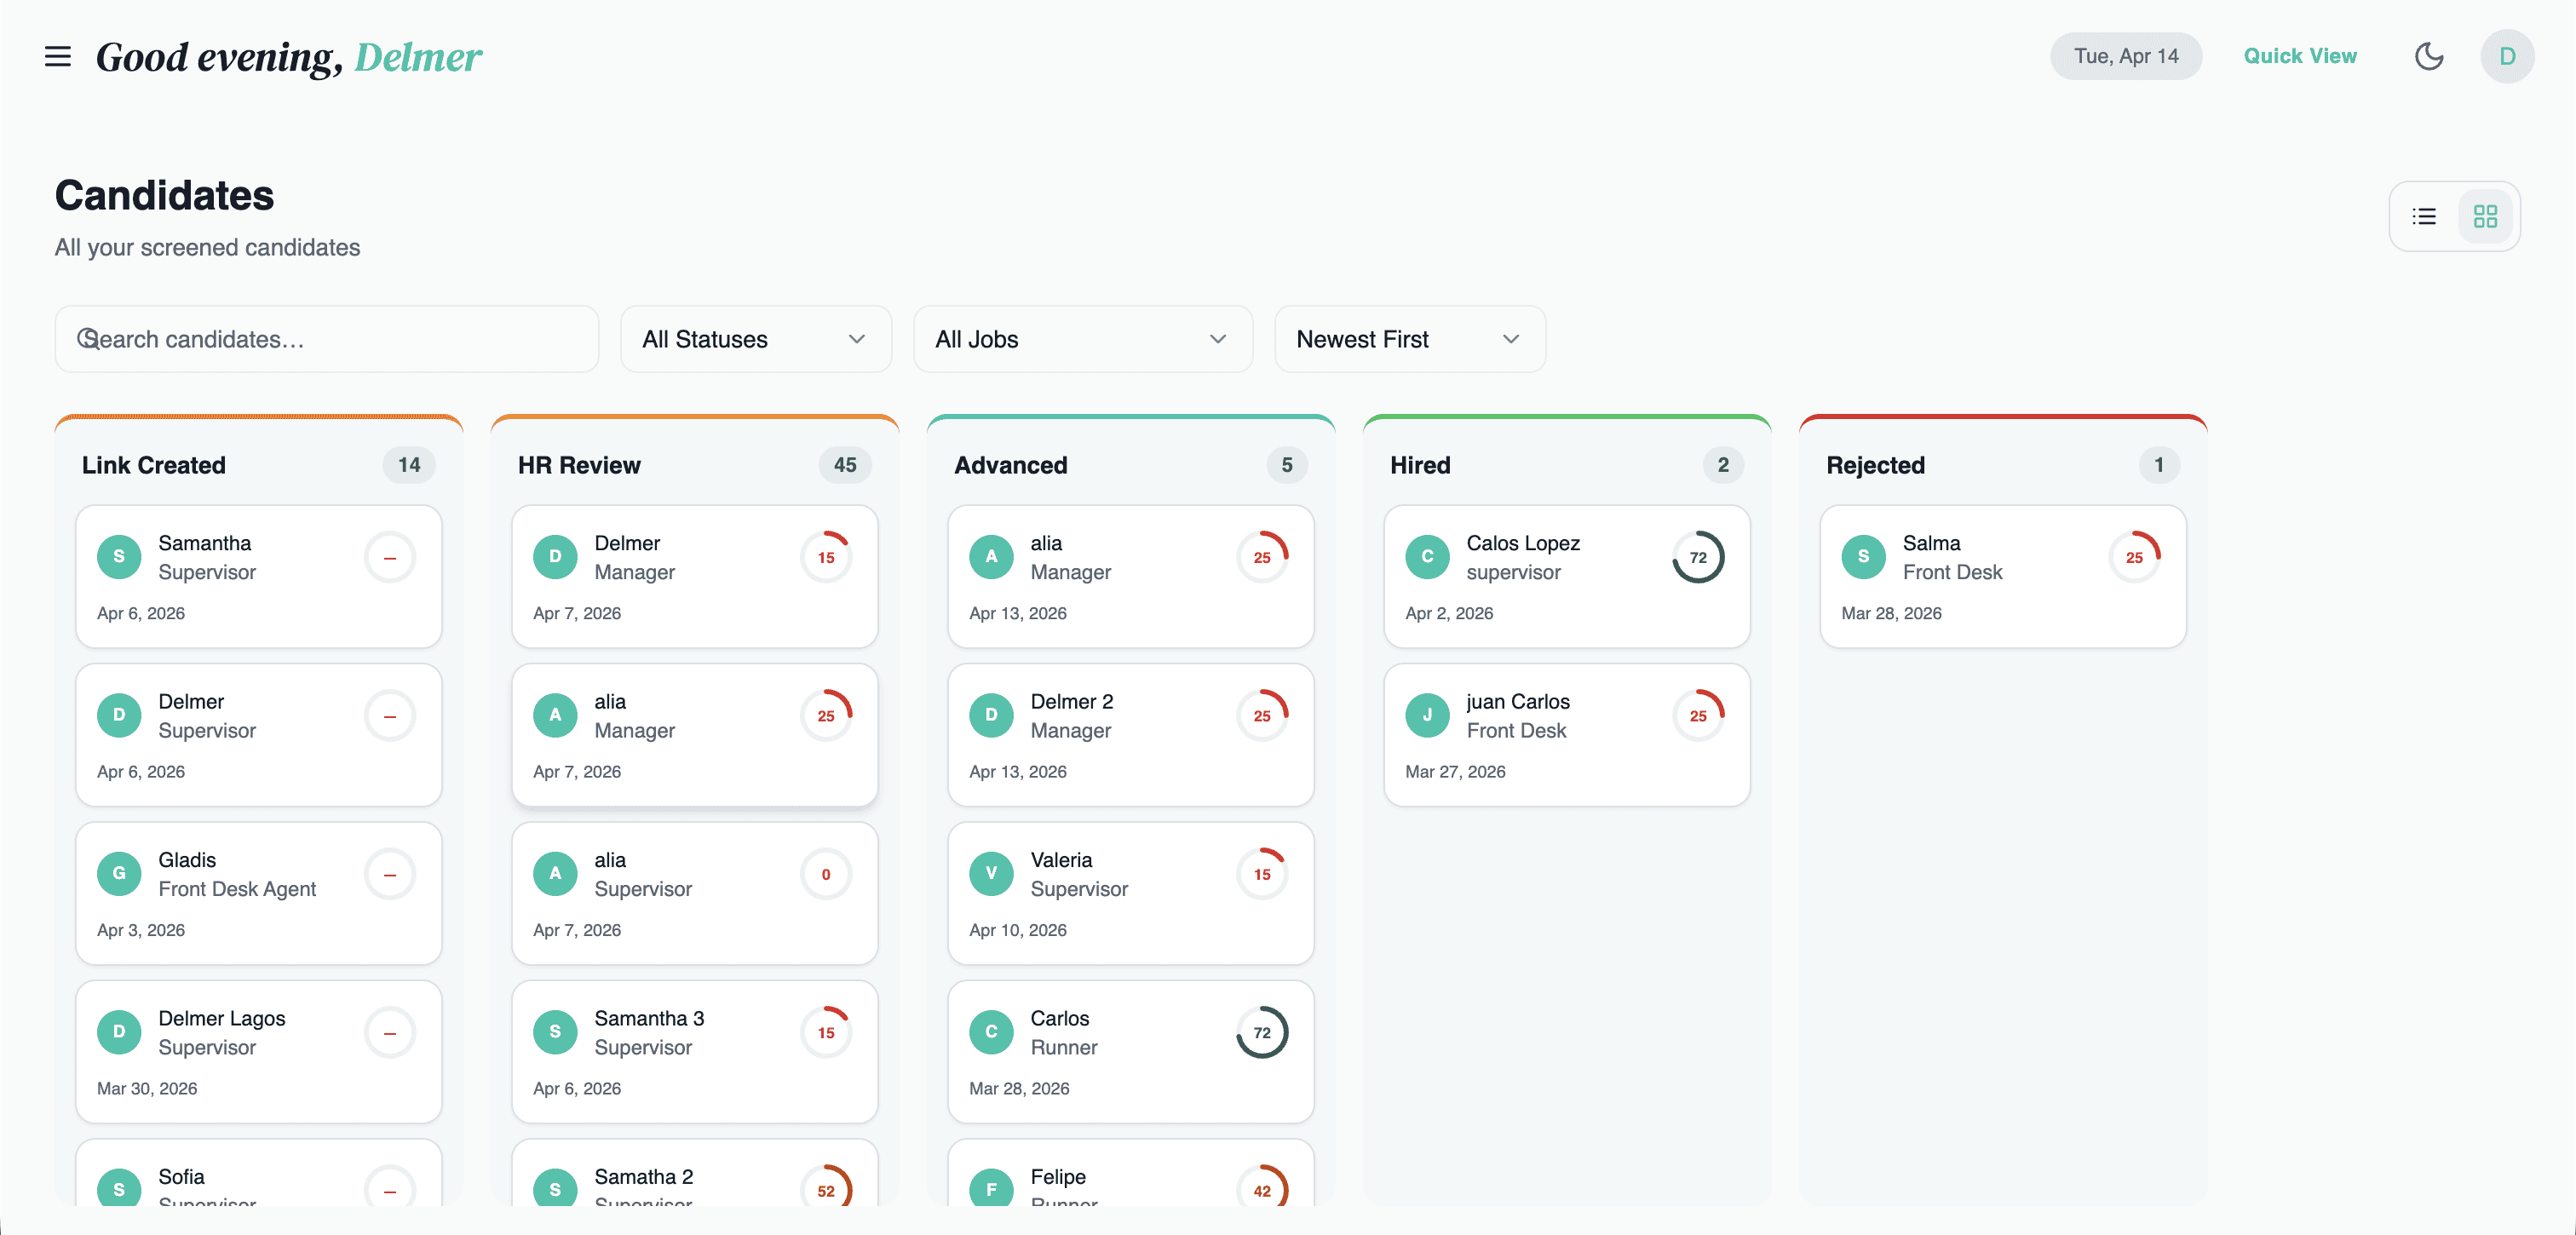Click the Quick View link

tap(2299, 56)
